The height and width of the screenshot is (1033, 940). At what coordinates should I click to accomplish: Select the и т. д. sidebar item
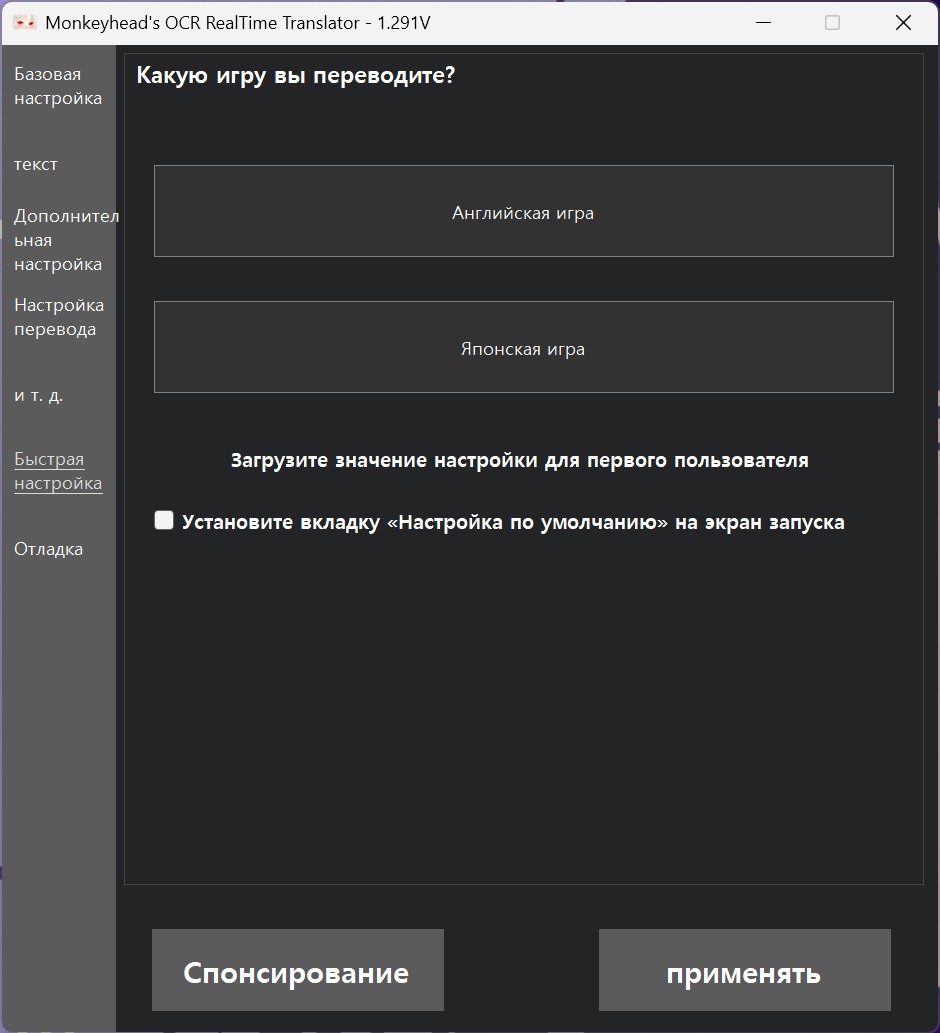tap(38, 395)
